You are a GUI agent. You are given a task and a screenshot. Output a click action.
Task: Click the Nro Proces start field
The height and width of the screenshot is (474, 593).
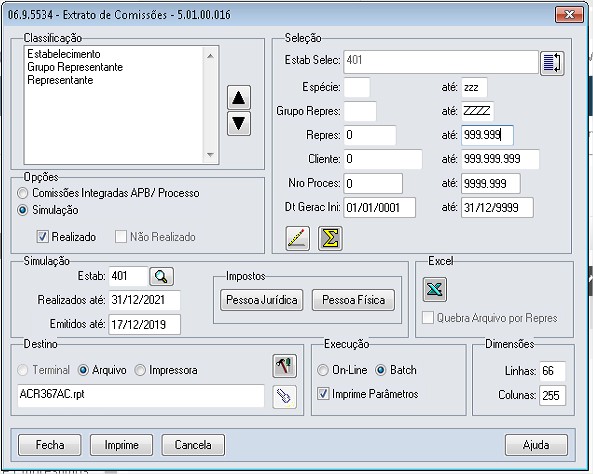tap(373, 183)
